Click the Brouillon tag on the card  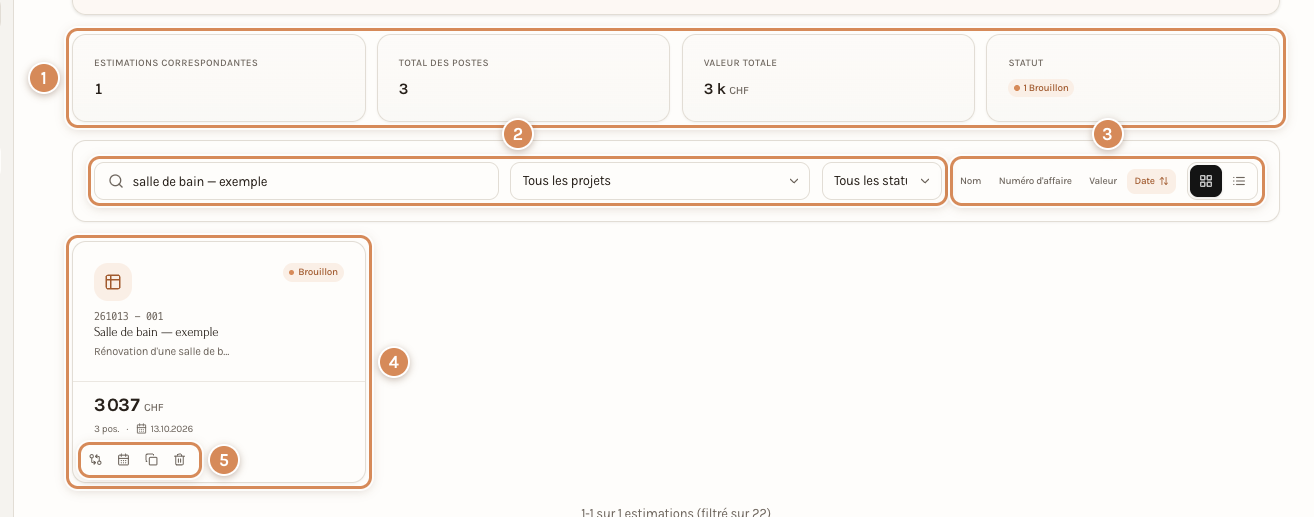pyautogui.click(x=314, y=272)
